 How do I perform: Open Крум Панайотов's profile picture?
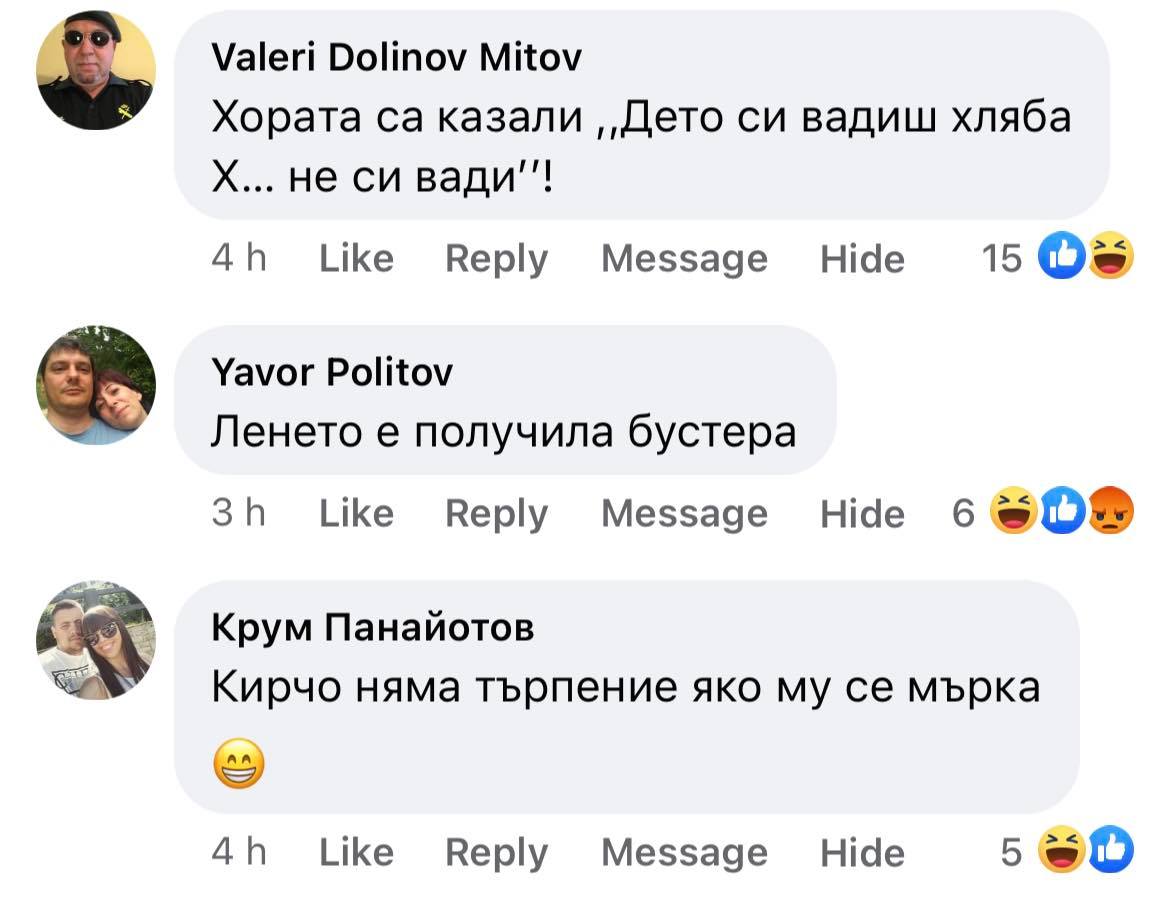click(96, 639)
